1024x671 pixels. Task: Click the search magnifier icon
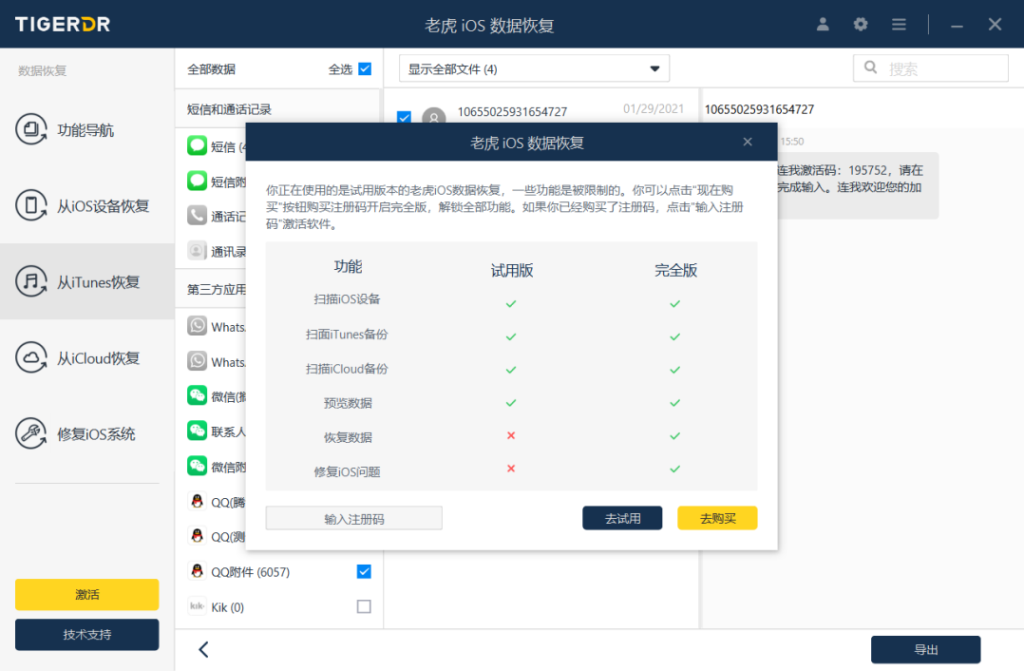[871, 68]
